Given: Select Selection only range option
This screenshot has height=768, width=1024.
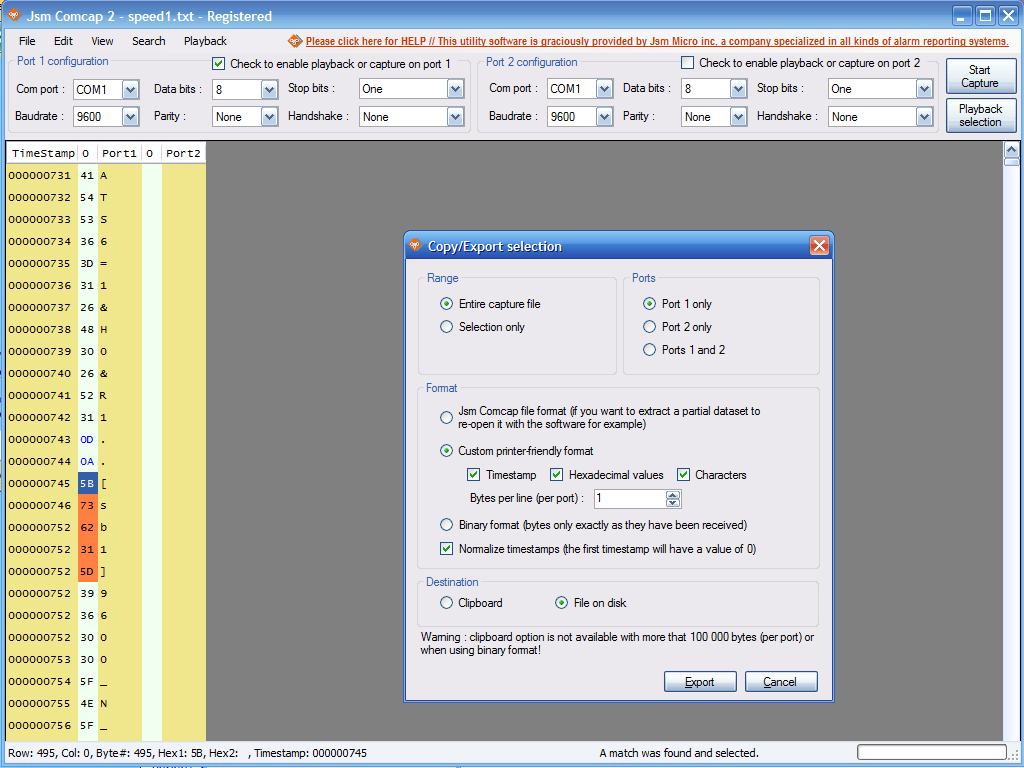Looking at the screenshot, I should (446, 327).
